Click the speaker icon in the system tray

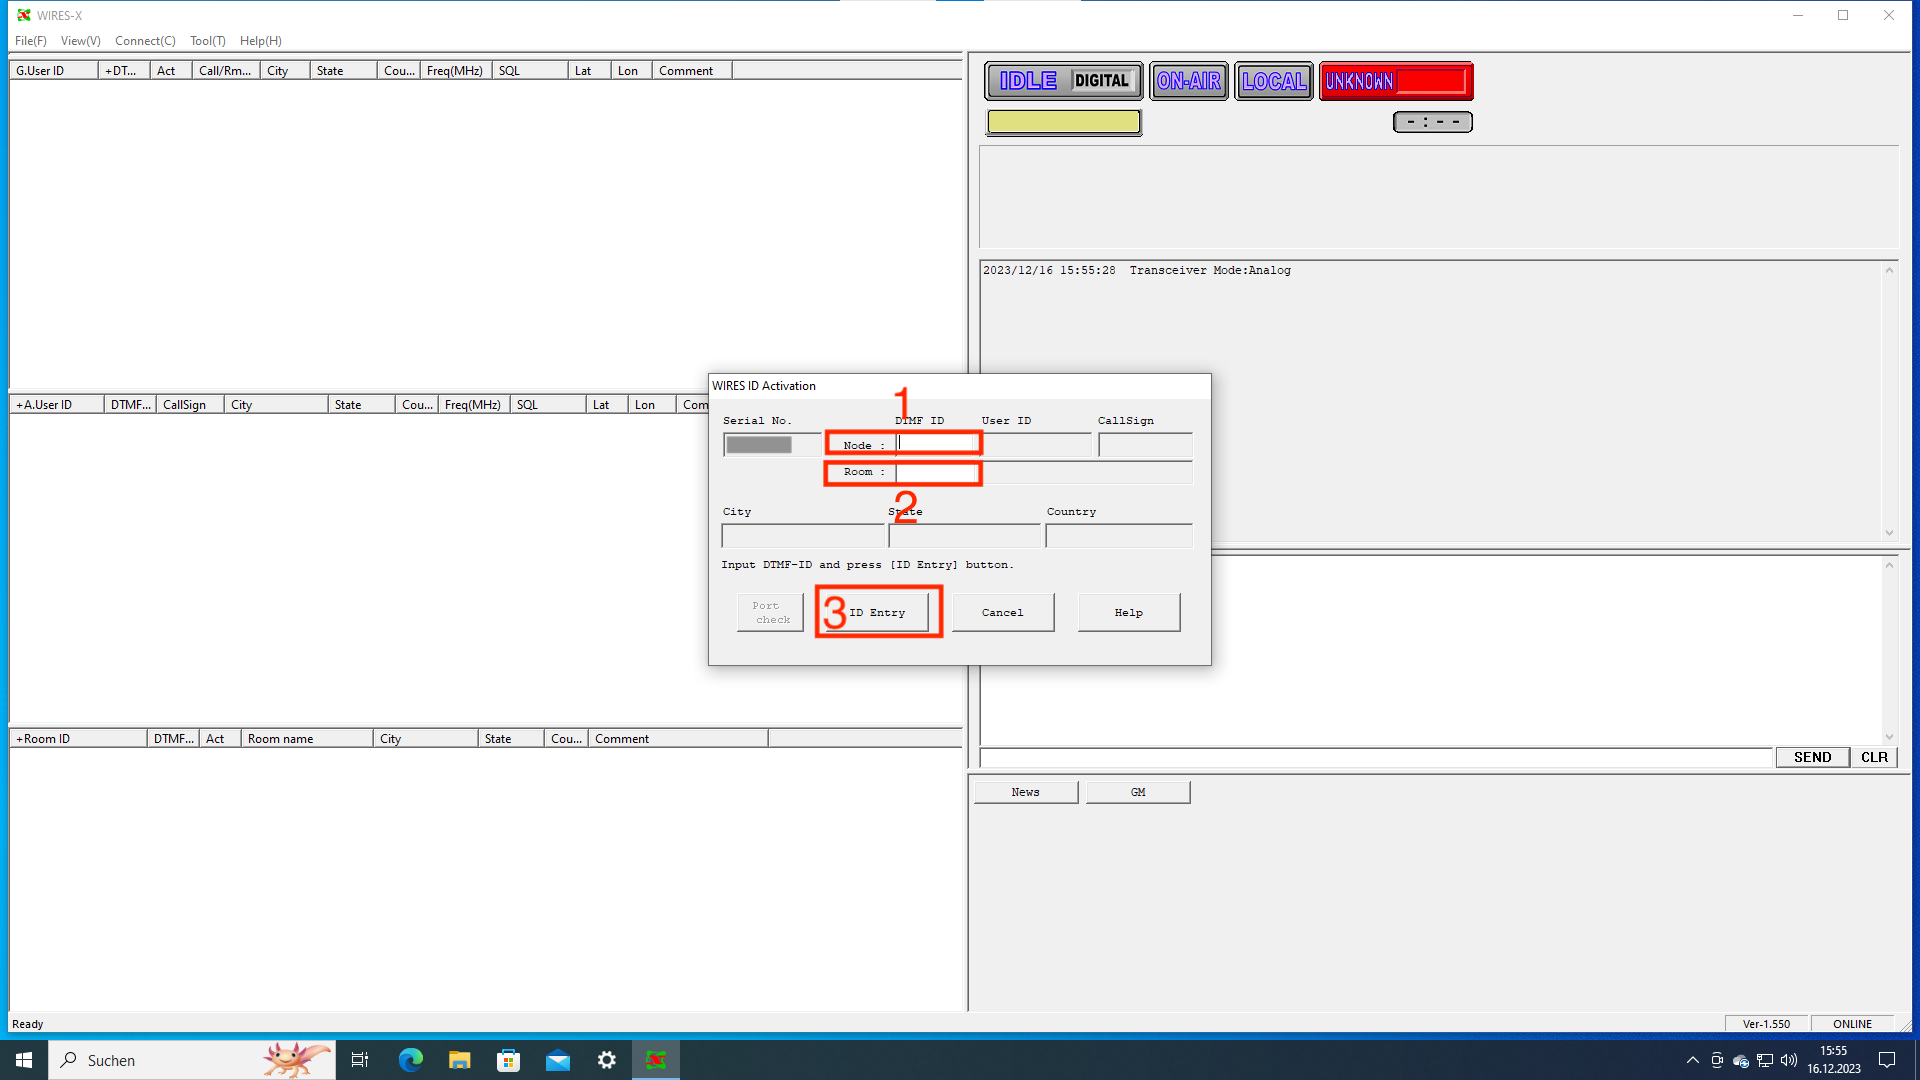pyautogui.click(x=1789, y=1061)
